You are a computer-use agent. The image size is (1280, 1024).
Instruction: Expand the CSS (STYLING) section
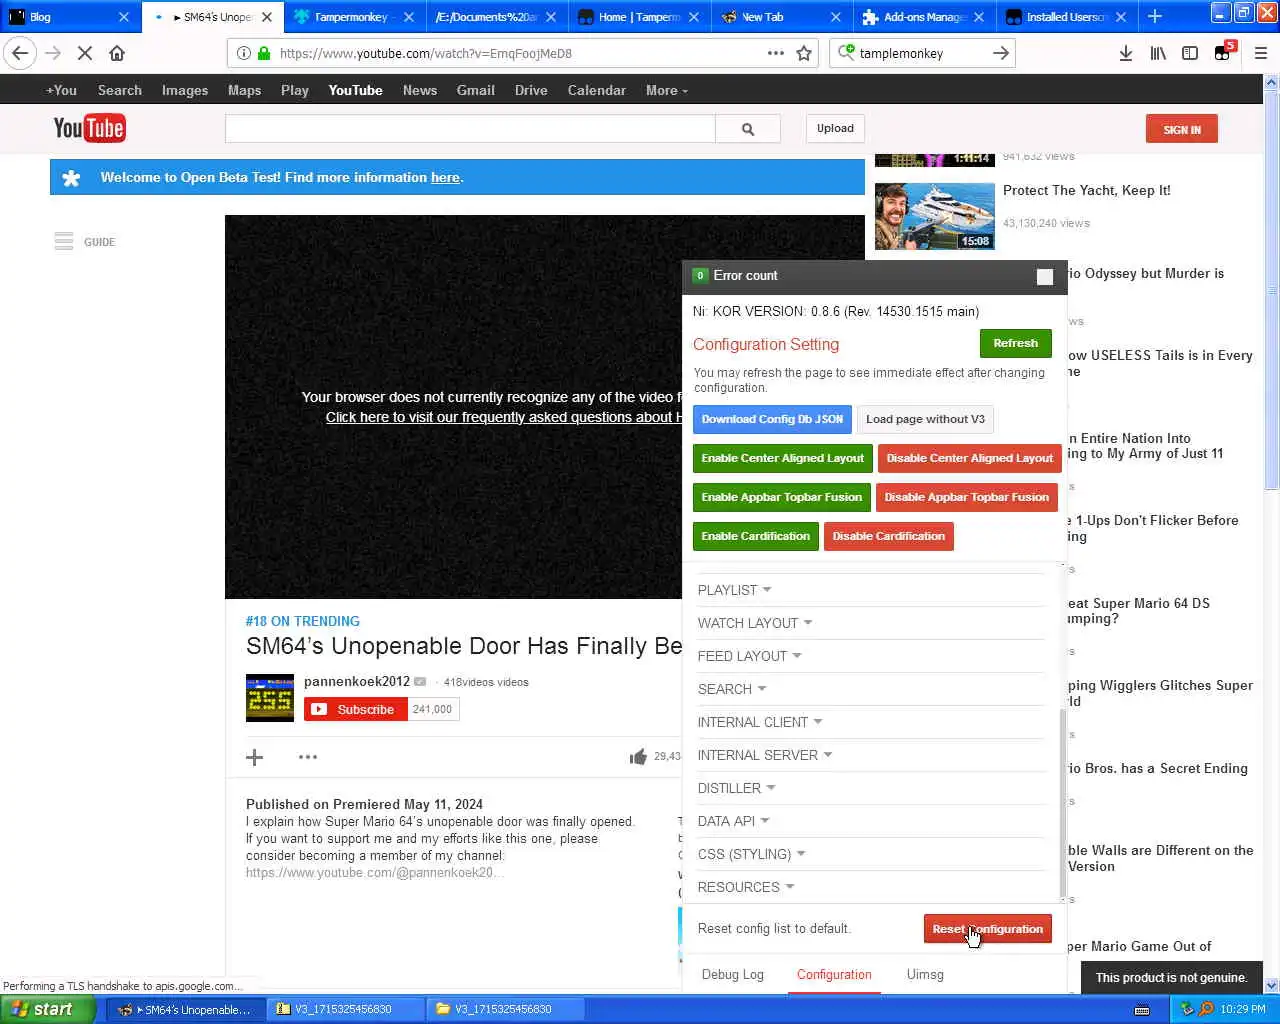tap(752, 854)
